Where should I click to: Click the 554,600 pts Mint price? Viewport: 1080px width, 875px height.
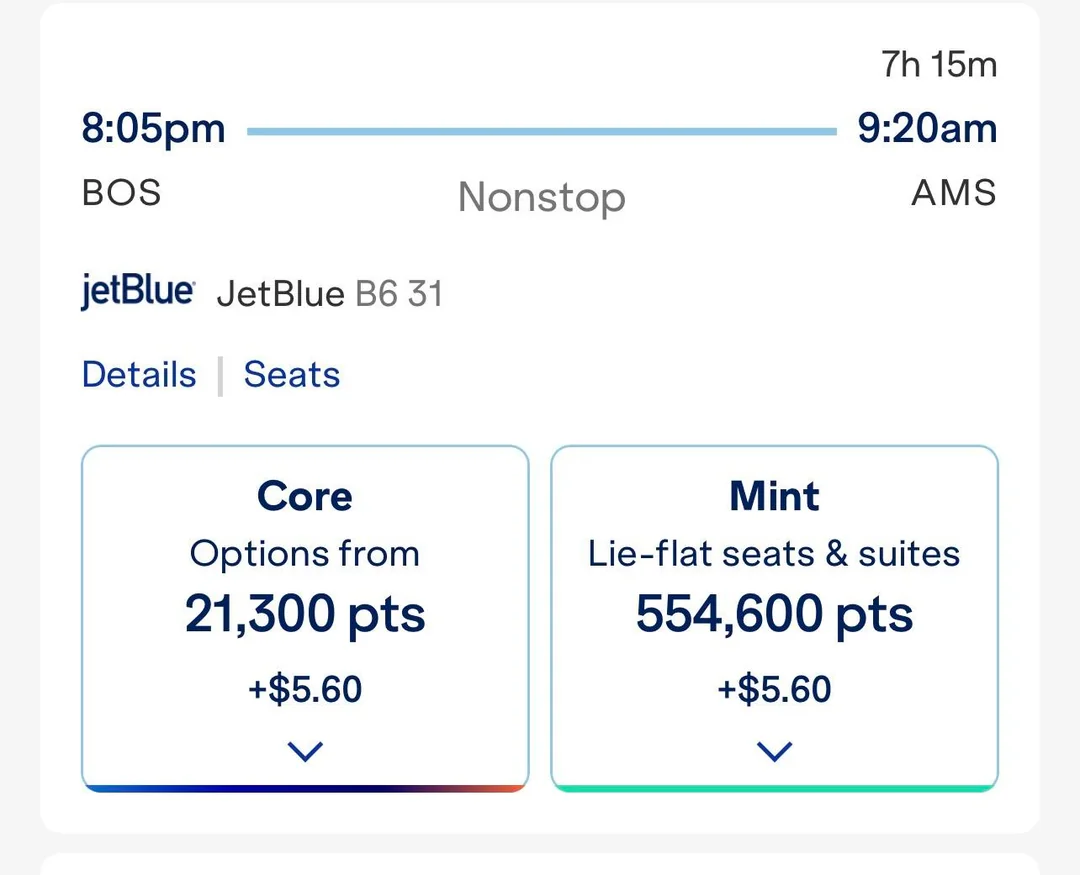(x=775, y=615)
